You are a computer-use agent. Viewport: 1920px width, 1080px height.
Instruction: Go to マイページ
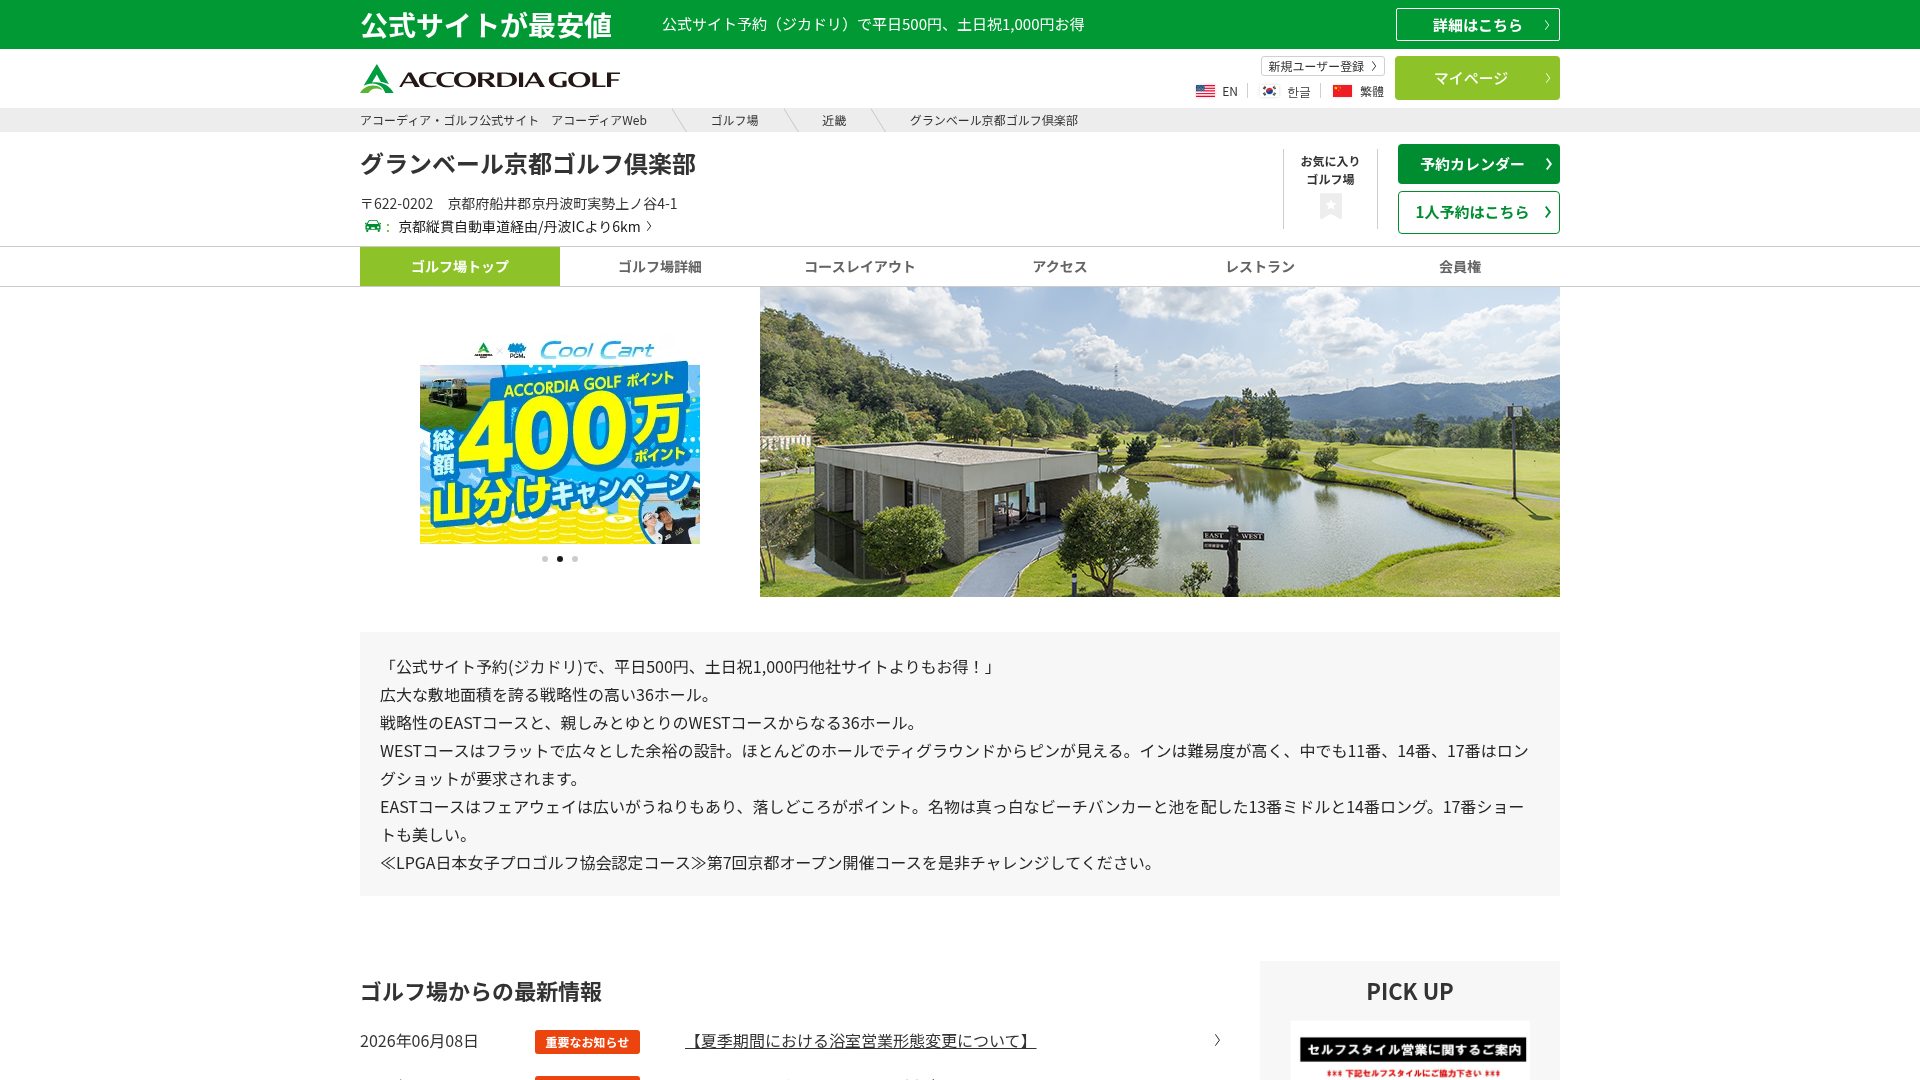coord(1477,78)
